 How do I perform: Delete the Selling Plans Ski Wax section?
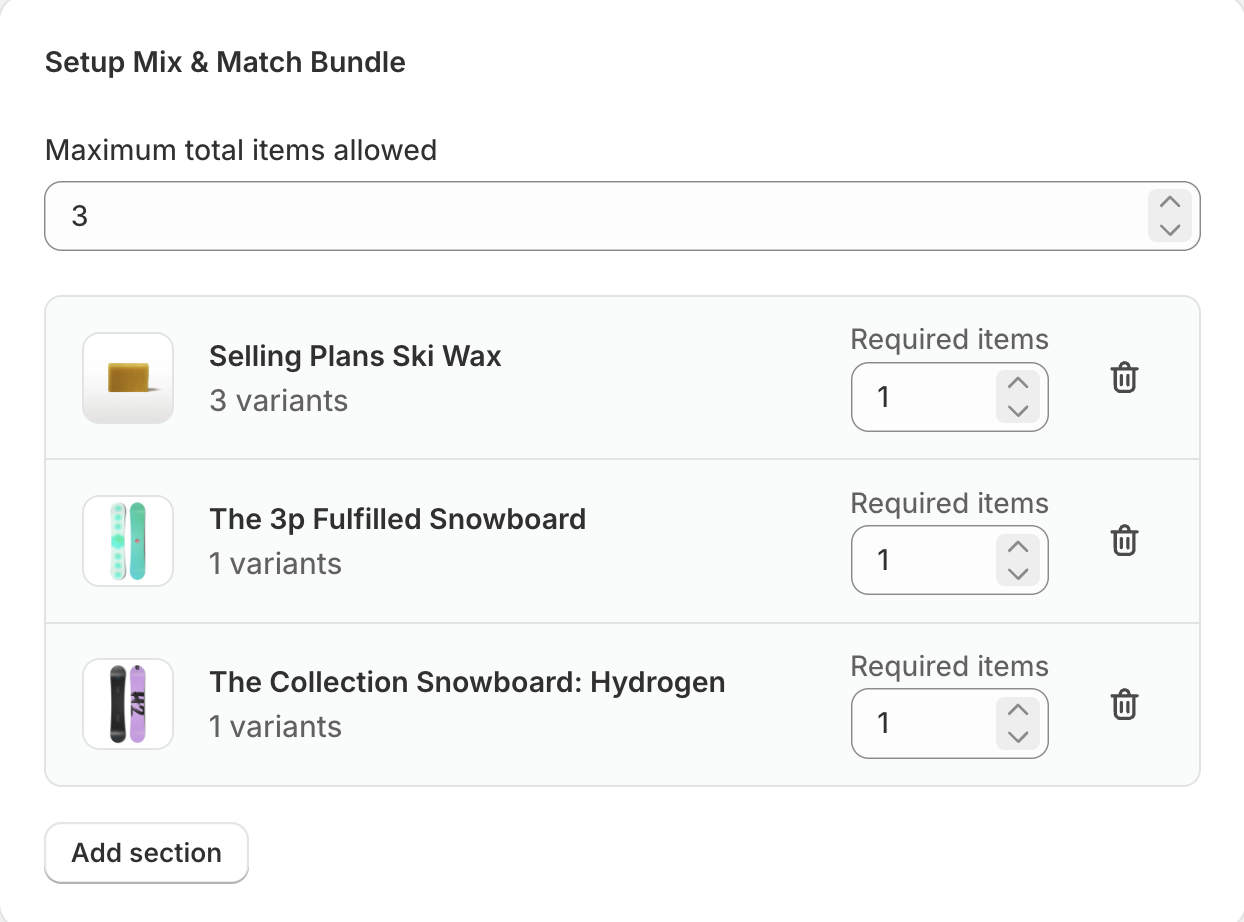(x=1125, y=378)
